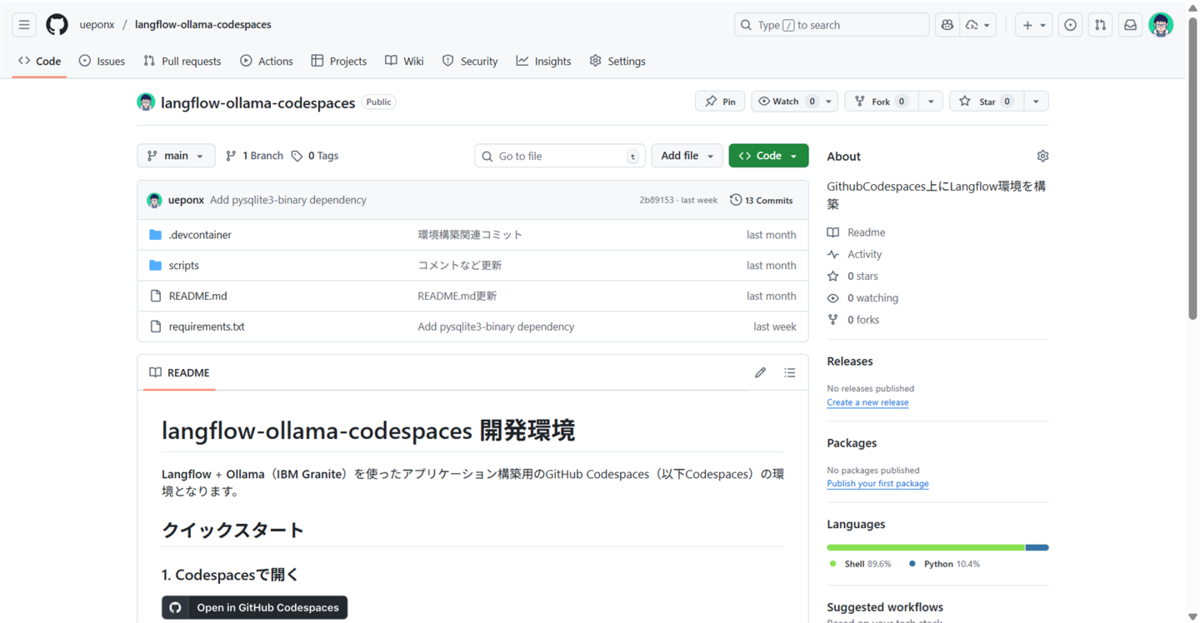Click the tags icon beside 0 Tags

[x=297, y=156]
